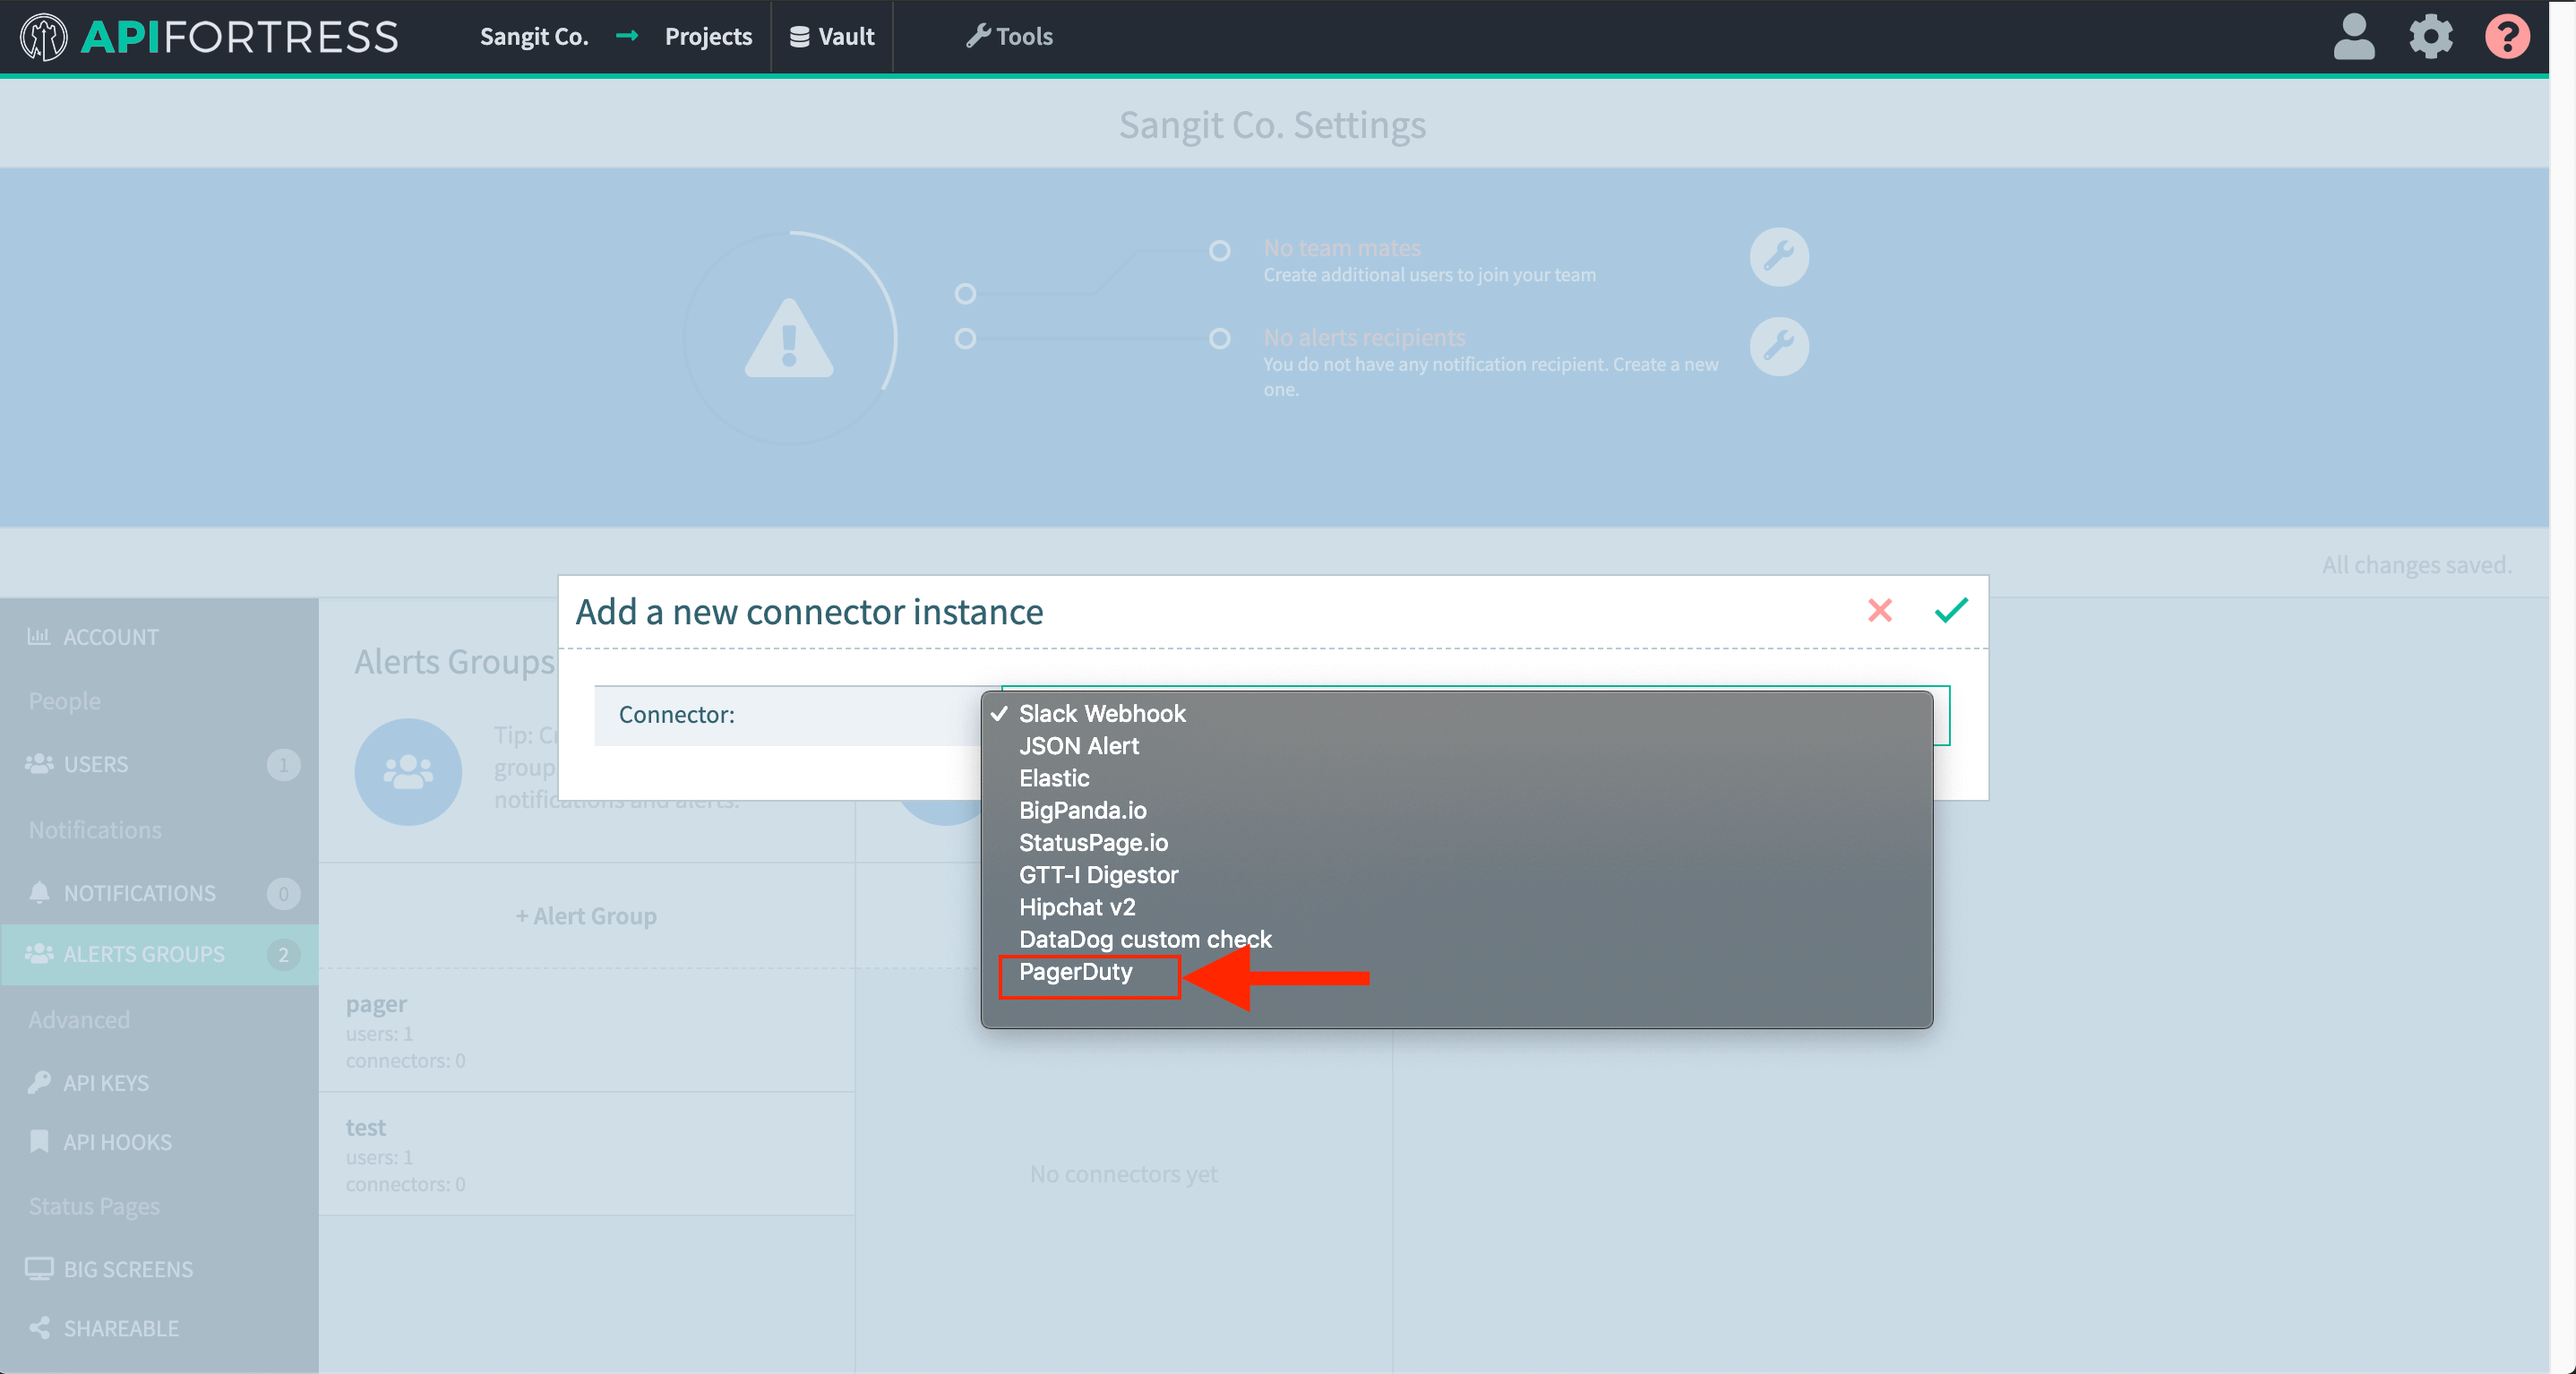The height and width of the screenshot is (1374, 2576).
Task: Pick Elastic in the connector dropdown
Action: click(x=1054, y=778)
